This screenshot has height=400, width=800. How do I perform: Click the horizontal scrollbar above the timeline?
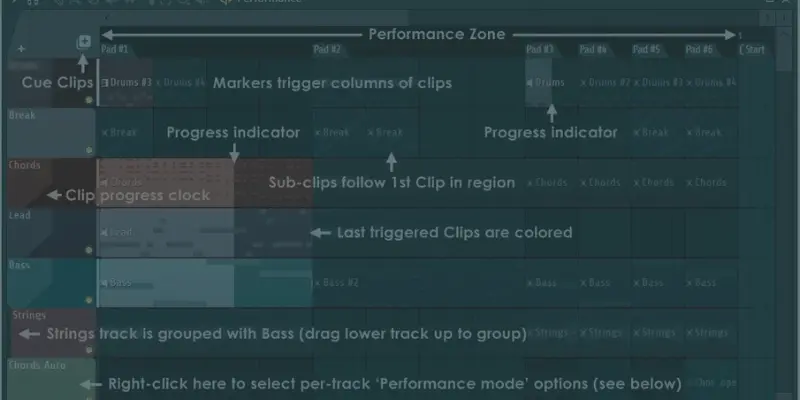pos(255,18)
